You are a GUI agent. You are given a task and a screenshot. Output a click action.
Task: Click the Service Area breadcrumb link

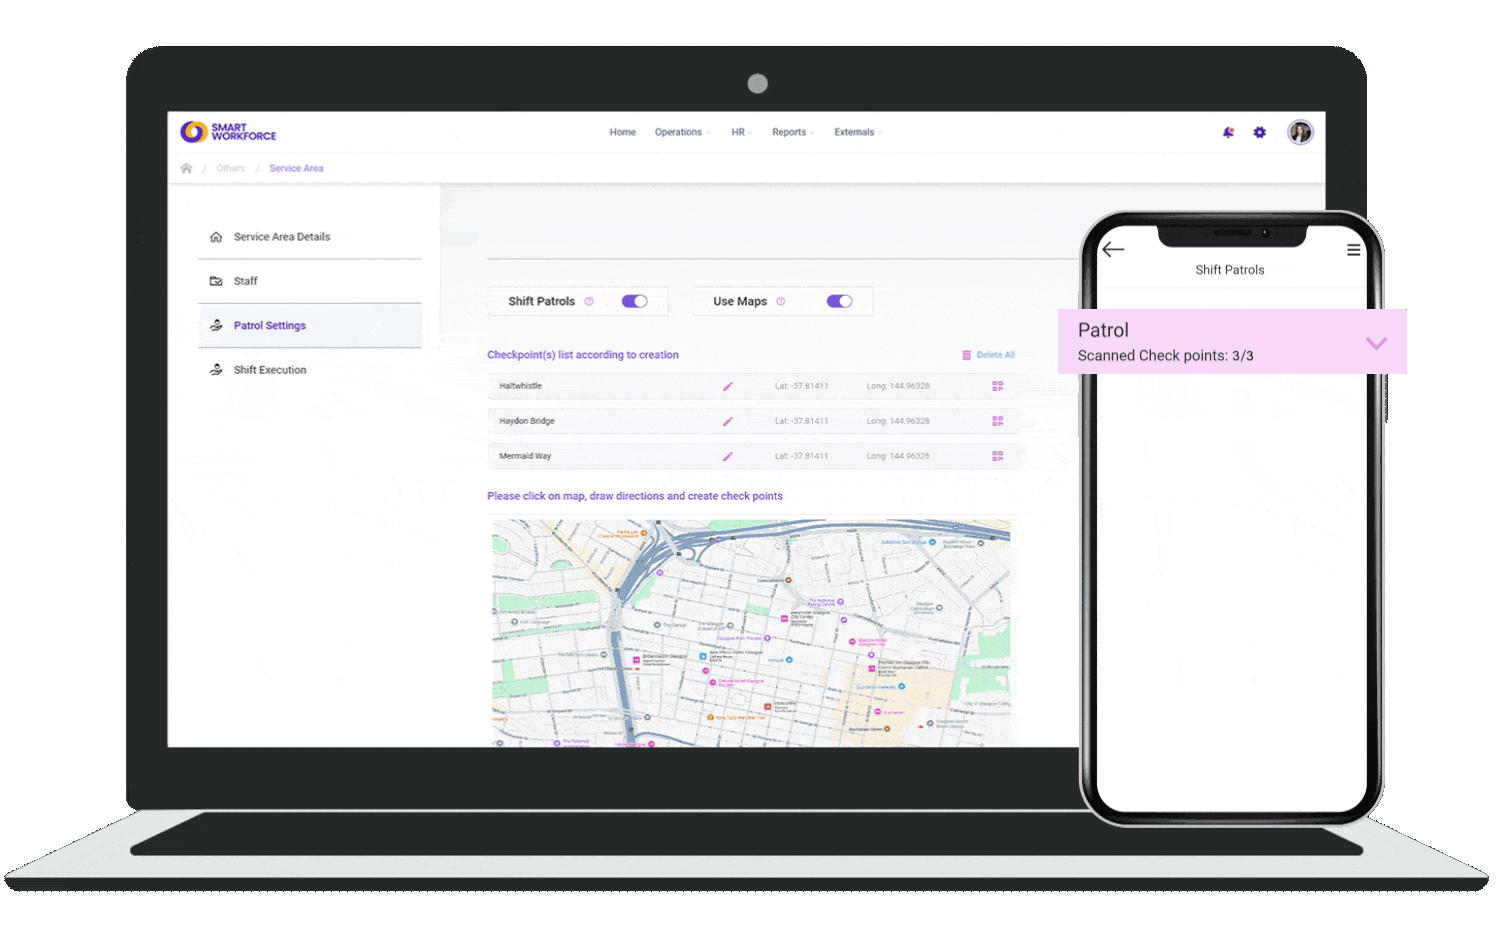coord(296,168)
